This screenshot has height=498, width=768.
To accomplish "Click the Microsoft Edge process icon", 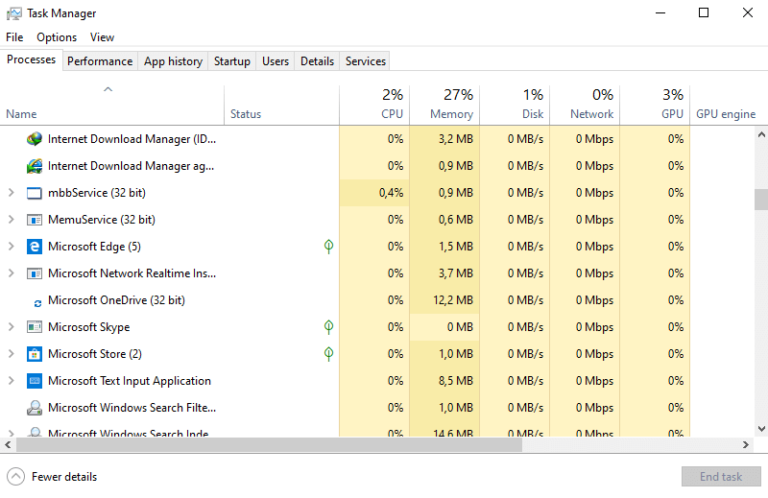I will [34, 246].
